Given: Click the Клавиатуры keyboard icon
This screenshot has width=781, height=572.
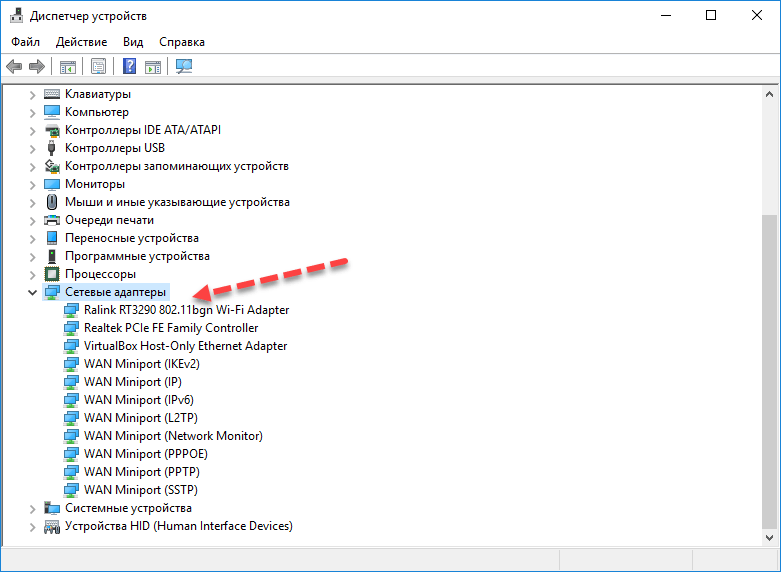Looking at the screenshot, I should 52,94.
